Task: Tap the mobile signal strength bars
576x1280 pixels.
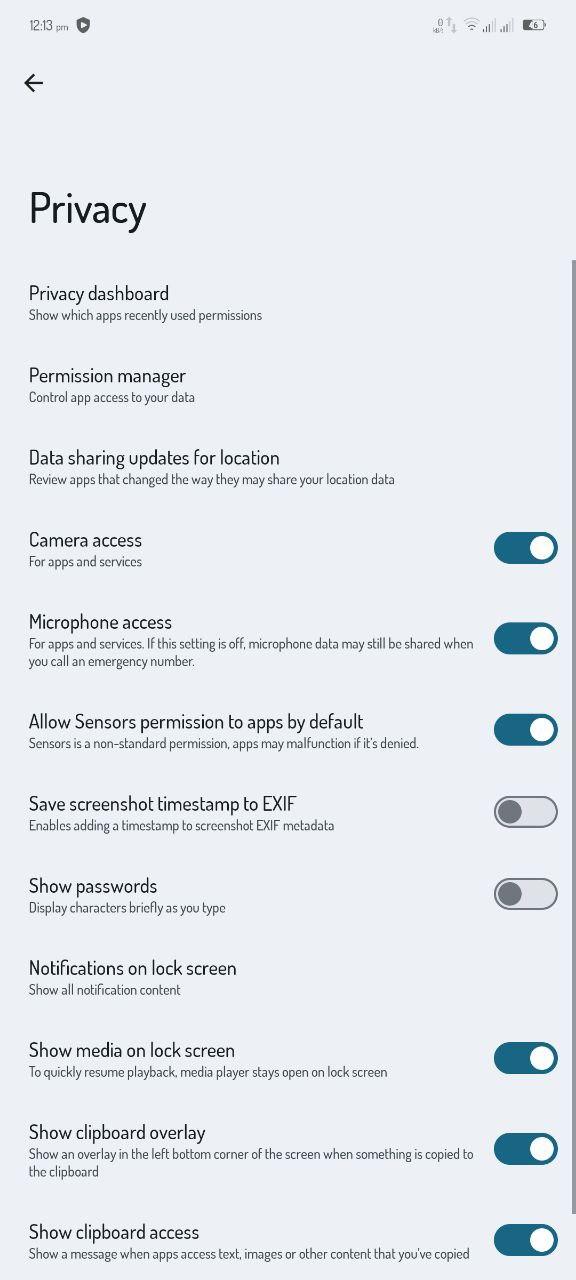Action: pos(498,25)
